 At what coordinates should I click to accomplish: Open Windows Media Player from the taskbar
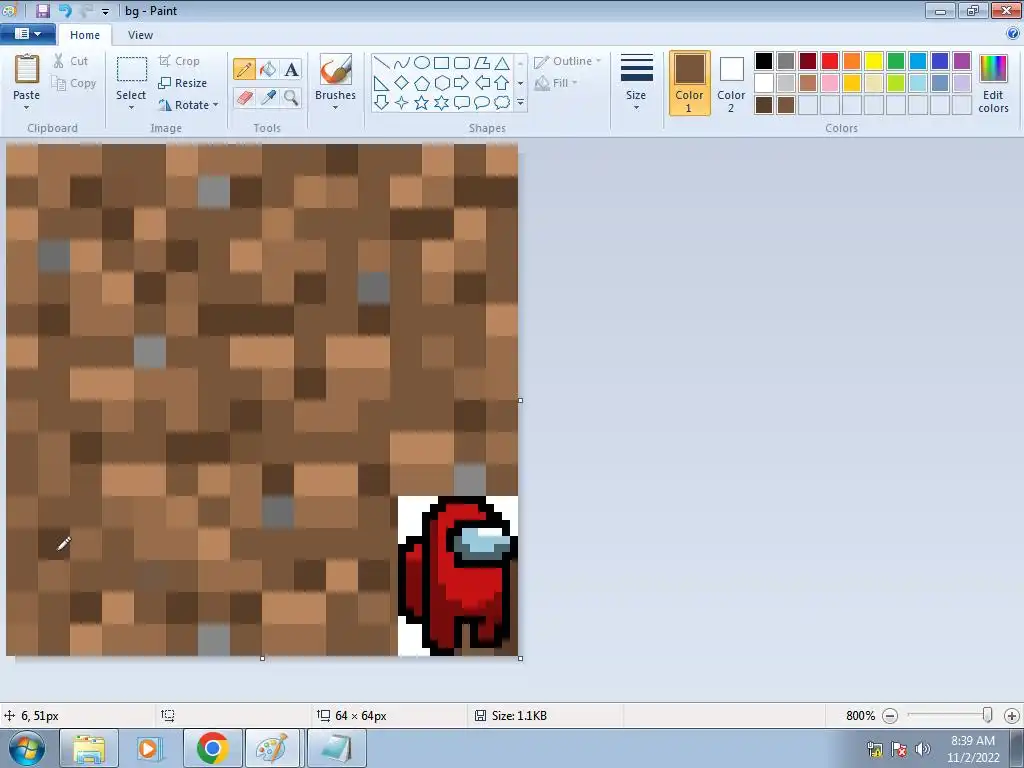tap(148, 748)
